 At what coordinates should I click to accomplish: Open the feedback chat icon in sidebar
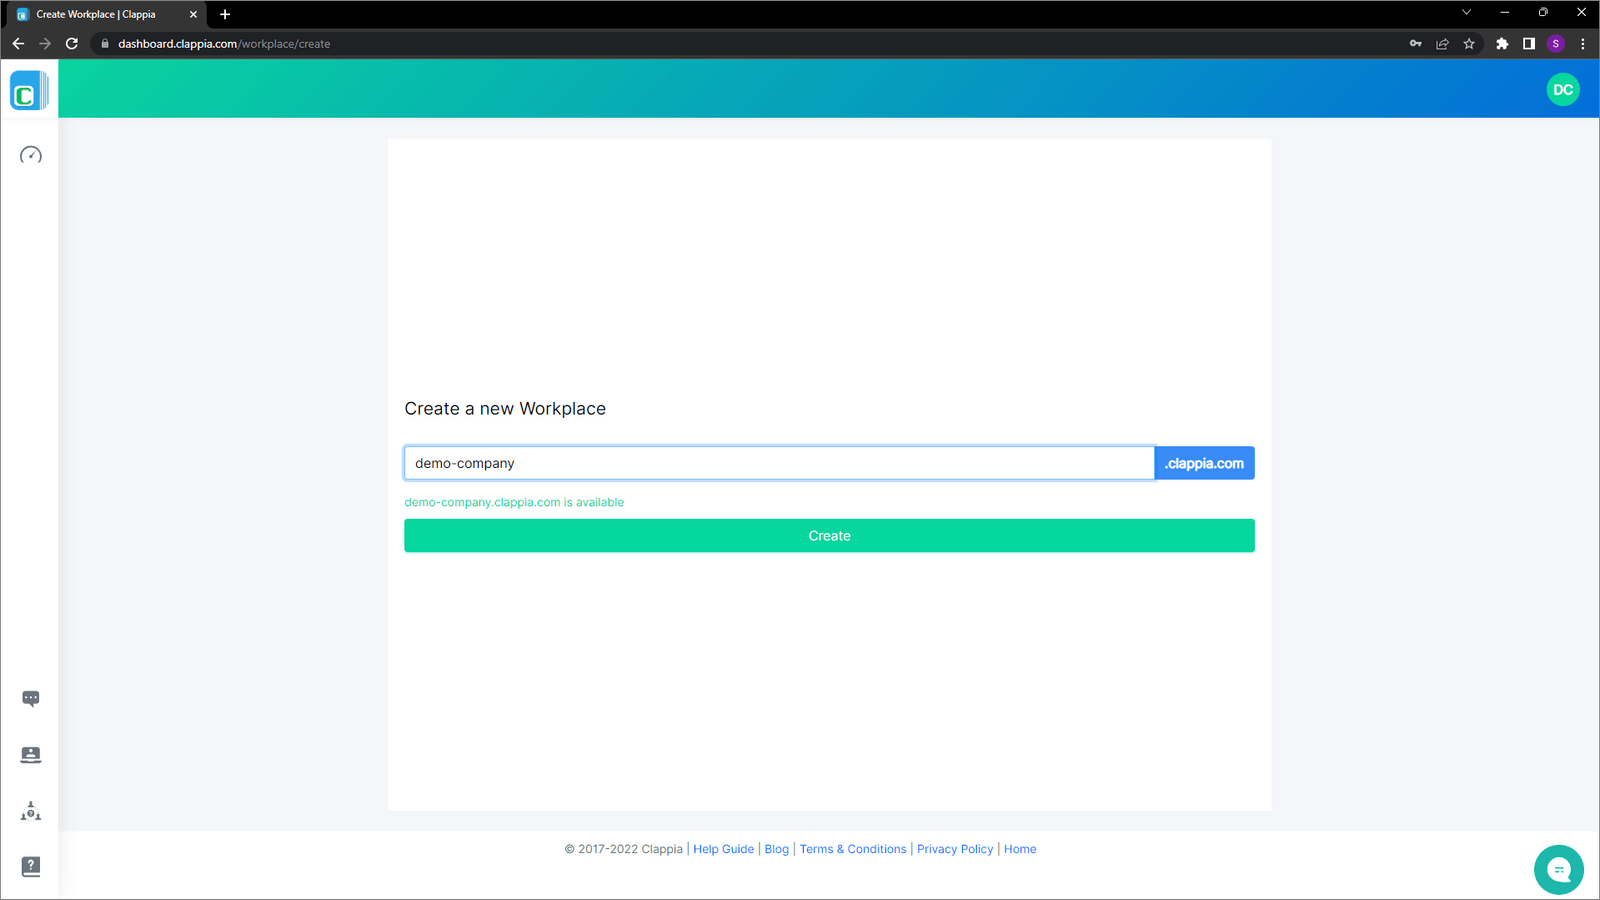click(x=30, y=698)
